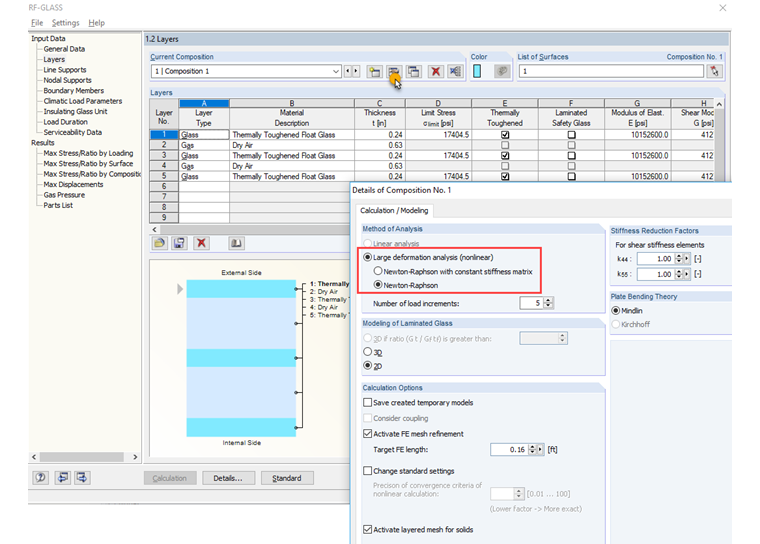
Task: Select Layer Type cell Glass in row 1
Action: click(x=204, y=135)
